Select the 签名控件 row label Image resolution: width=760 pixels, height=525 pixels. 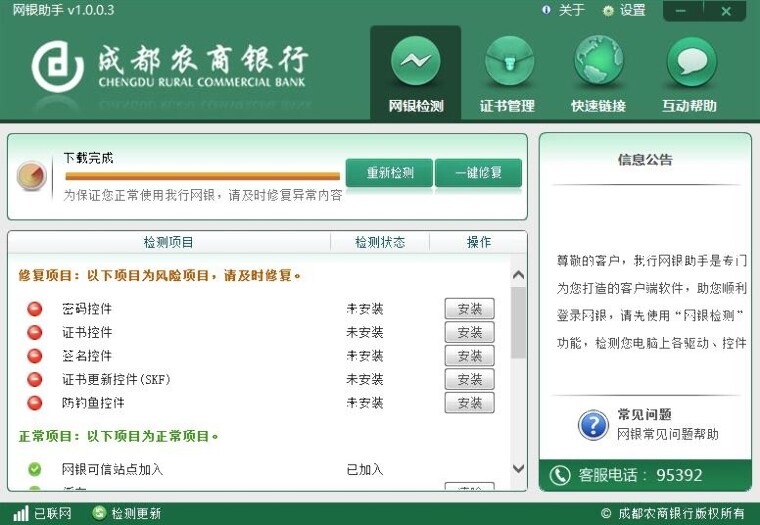[87, 356]
